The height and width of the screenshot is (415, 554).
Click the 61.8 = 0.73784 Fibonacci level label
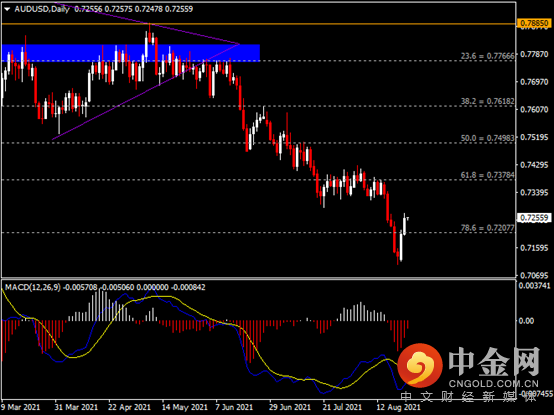pos(487,175)
